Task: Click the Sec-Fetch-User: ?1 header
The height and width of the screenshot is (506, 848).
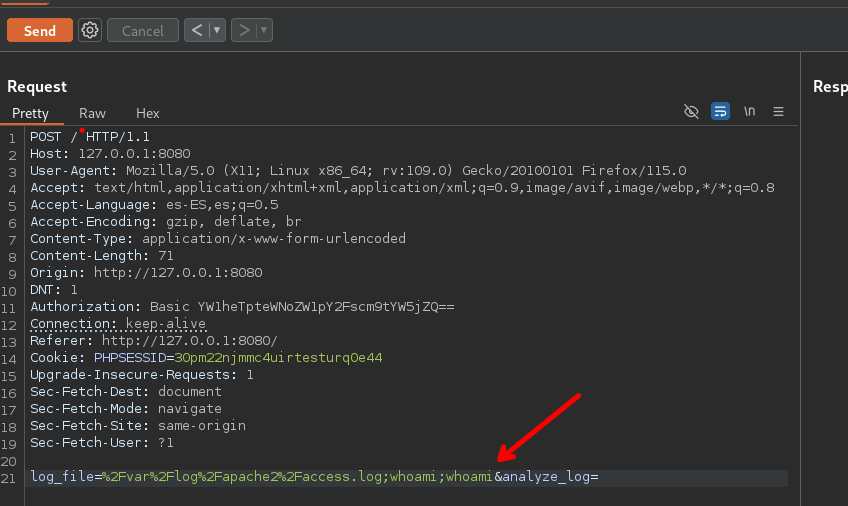Action: tap(102, 443)
